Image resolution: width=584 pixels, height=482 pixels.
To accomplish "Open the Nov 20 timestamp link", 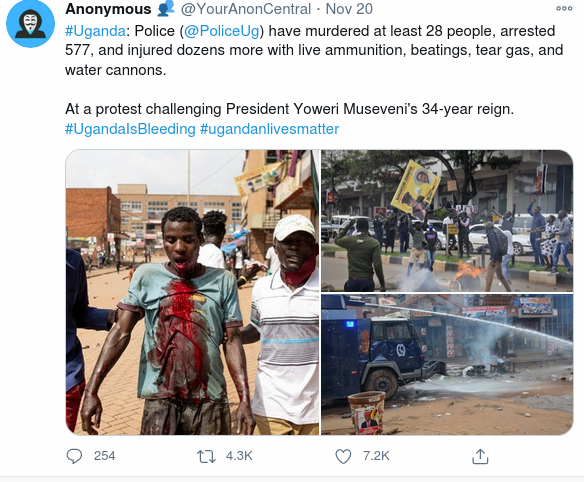I will point(349,9).
